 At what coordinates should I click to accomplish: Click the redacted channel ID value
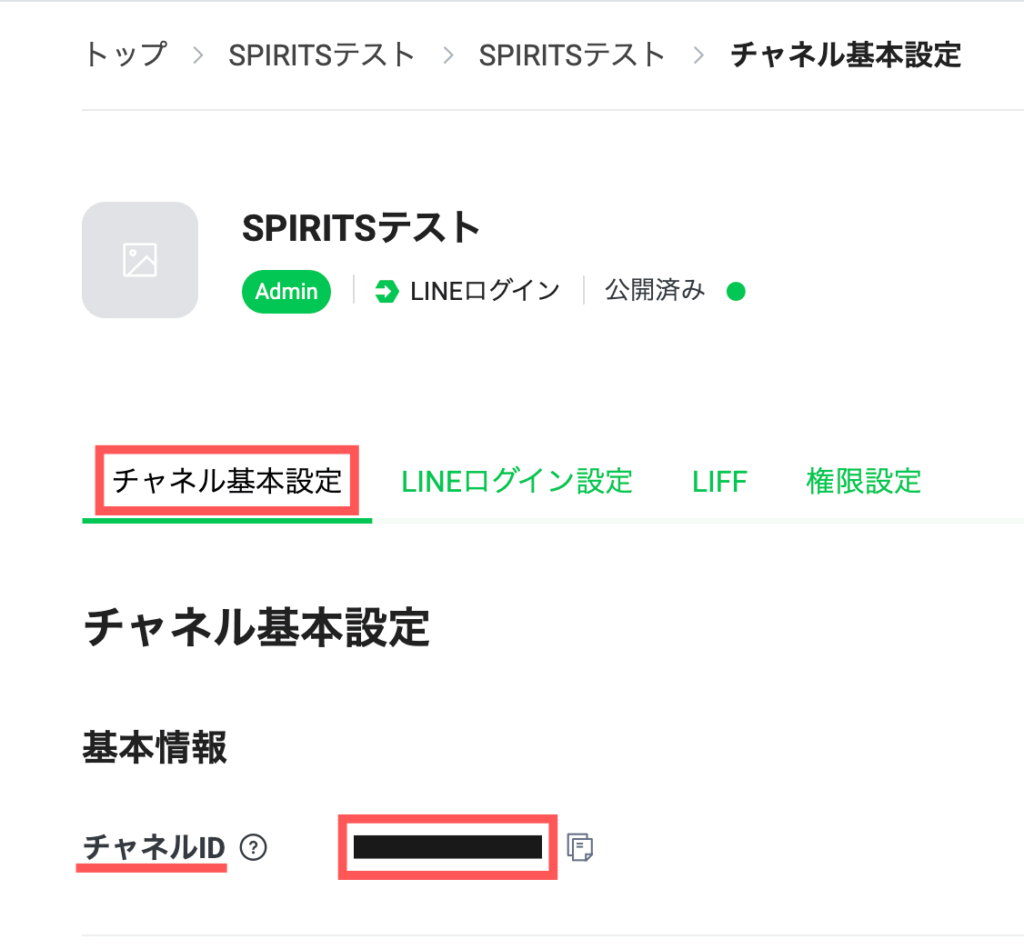[448, 848]
